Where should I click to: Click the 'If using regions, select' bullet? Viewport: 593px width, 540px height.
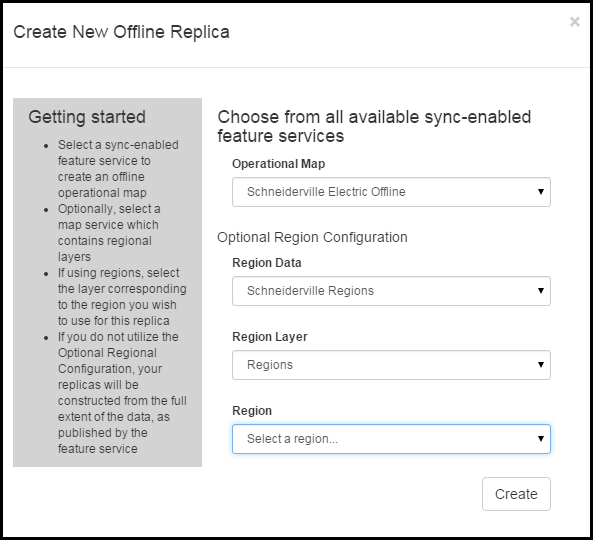click(122, 296)
